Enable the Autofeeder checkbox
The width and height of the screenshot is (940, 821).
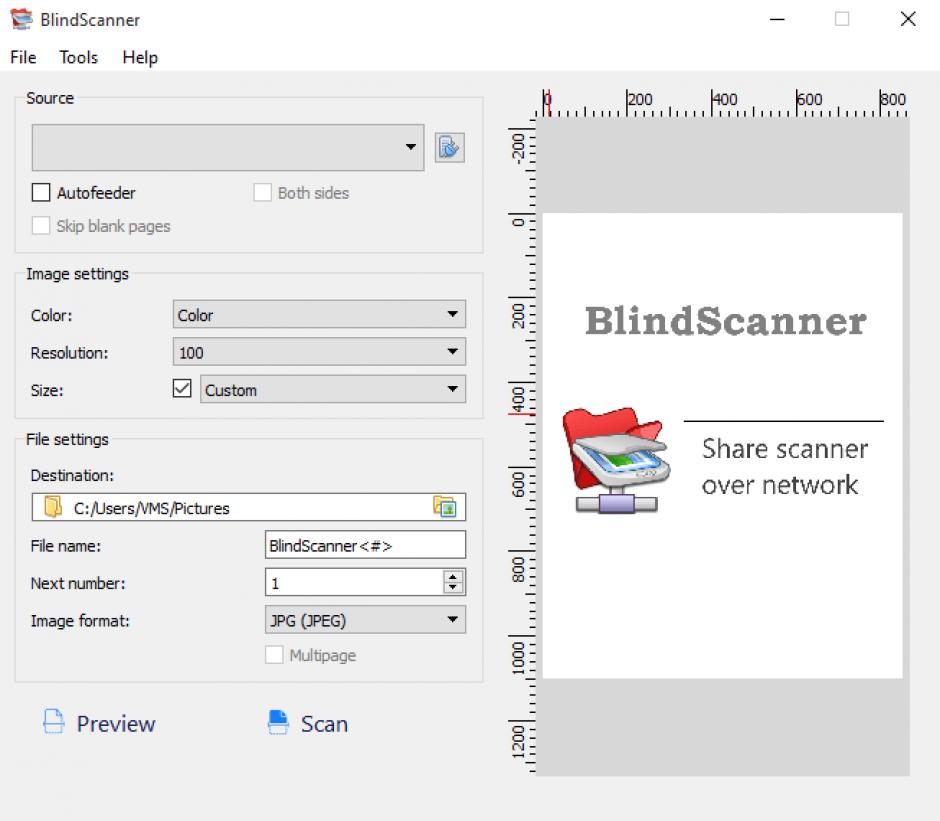(x=41, y=193)
